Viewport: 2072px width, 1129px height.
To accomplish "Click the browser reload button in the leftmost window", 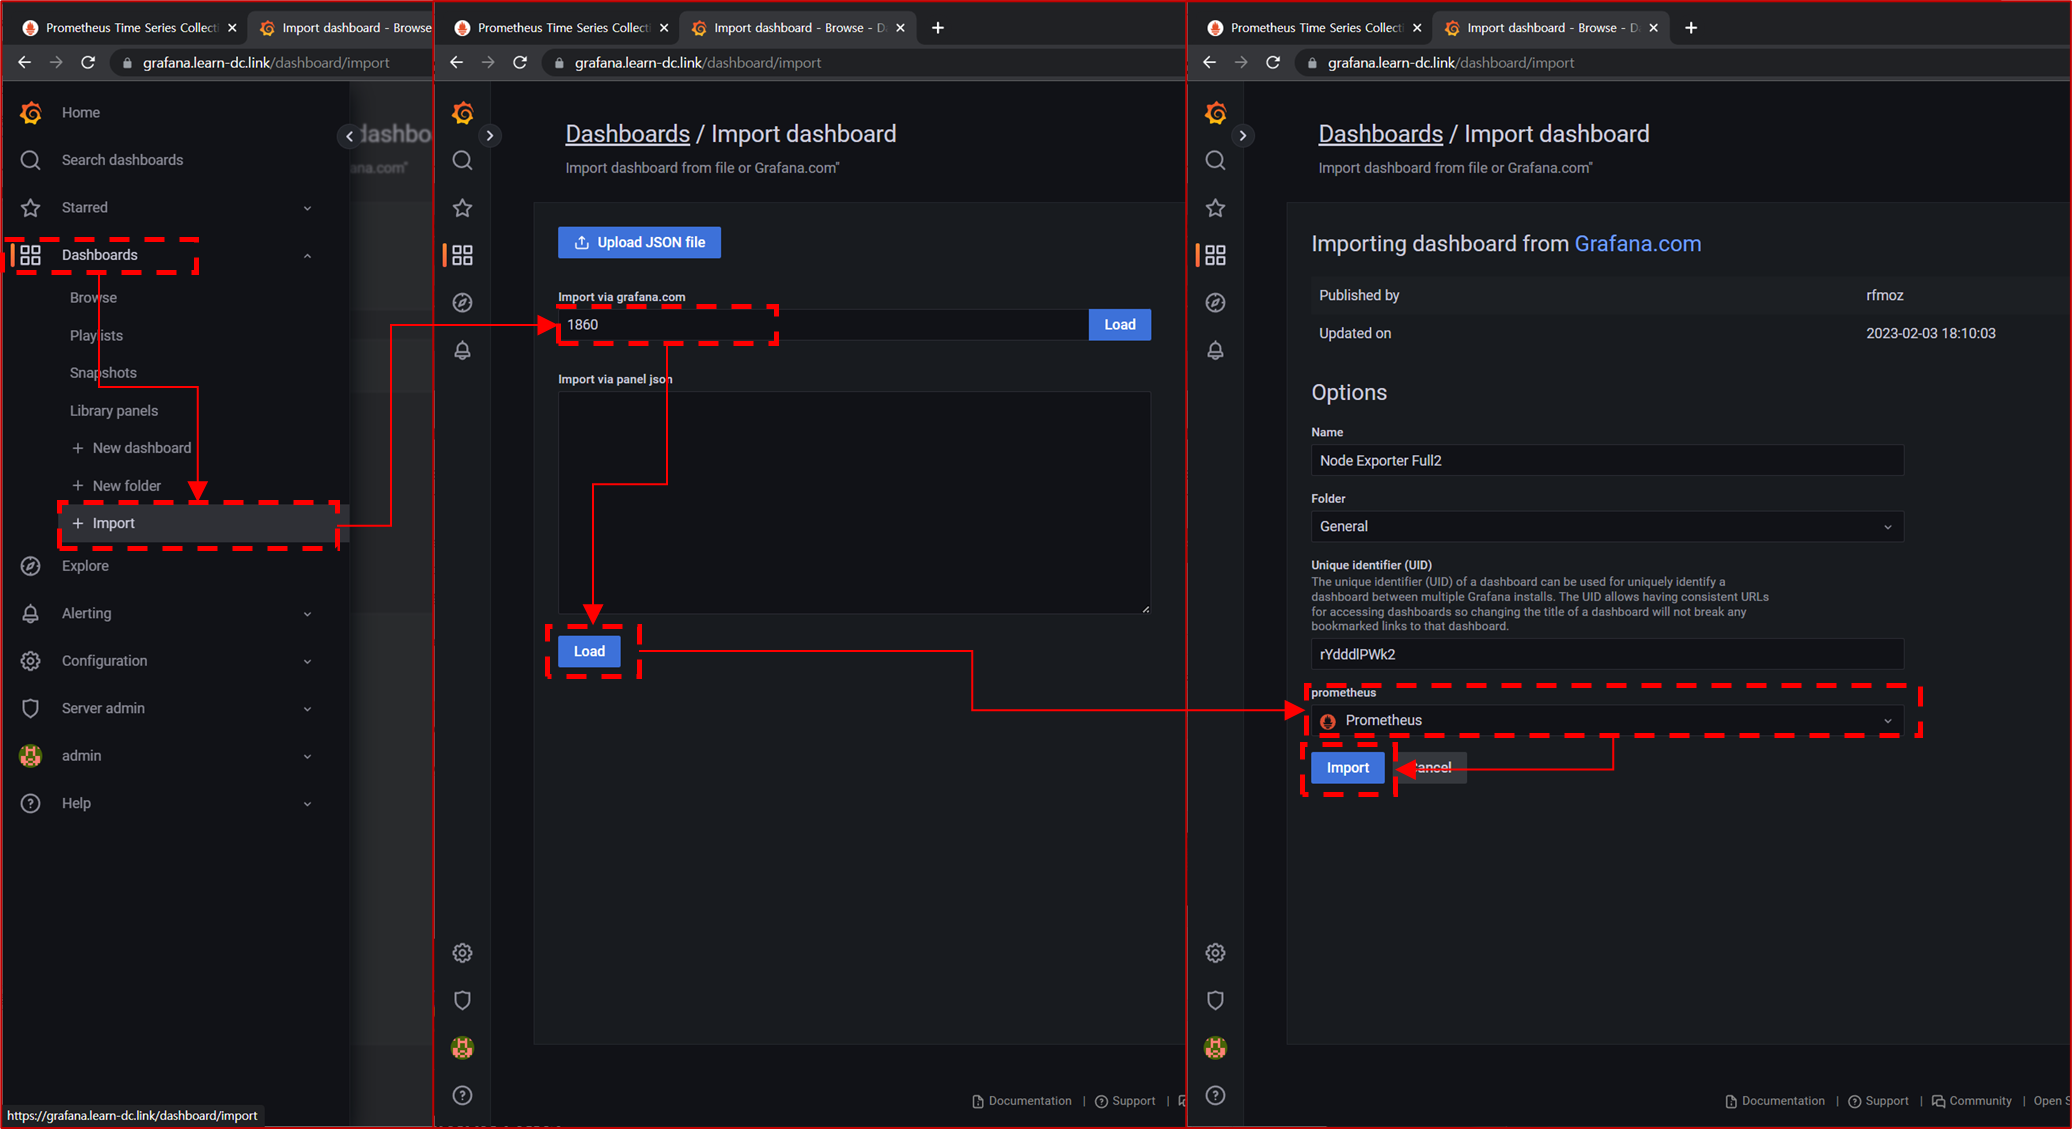I will 88,62.
